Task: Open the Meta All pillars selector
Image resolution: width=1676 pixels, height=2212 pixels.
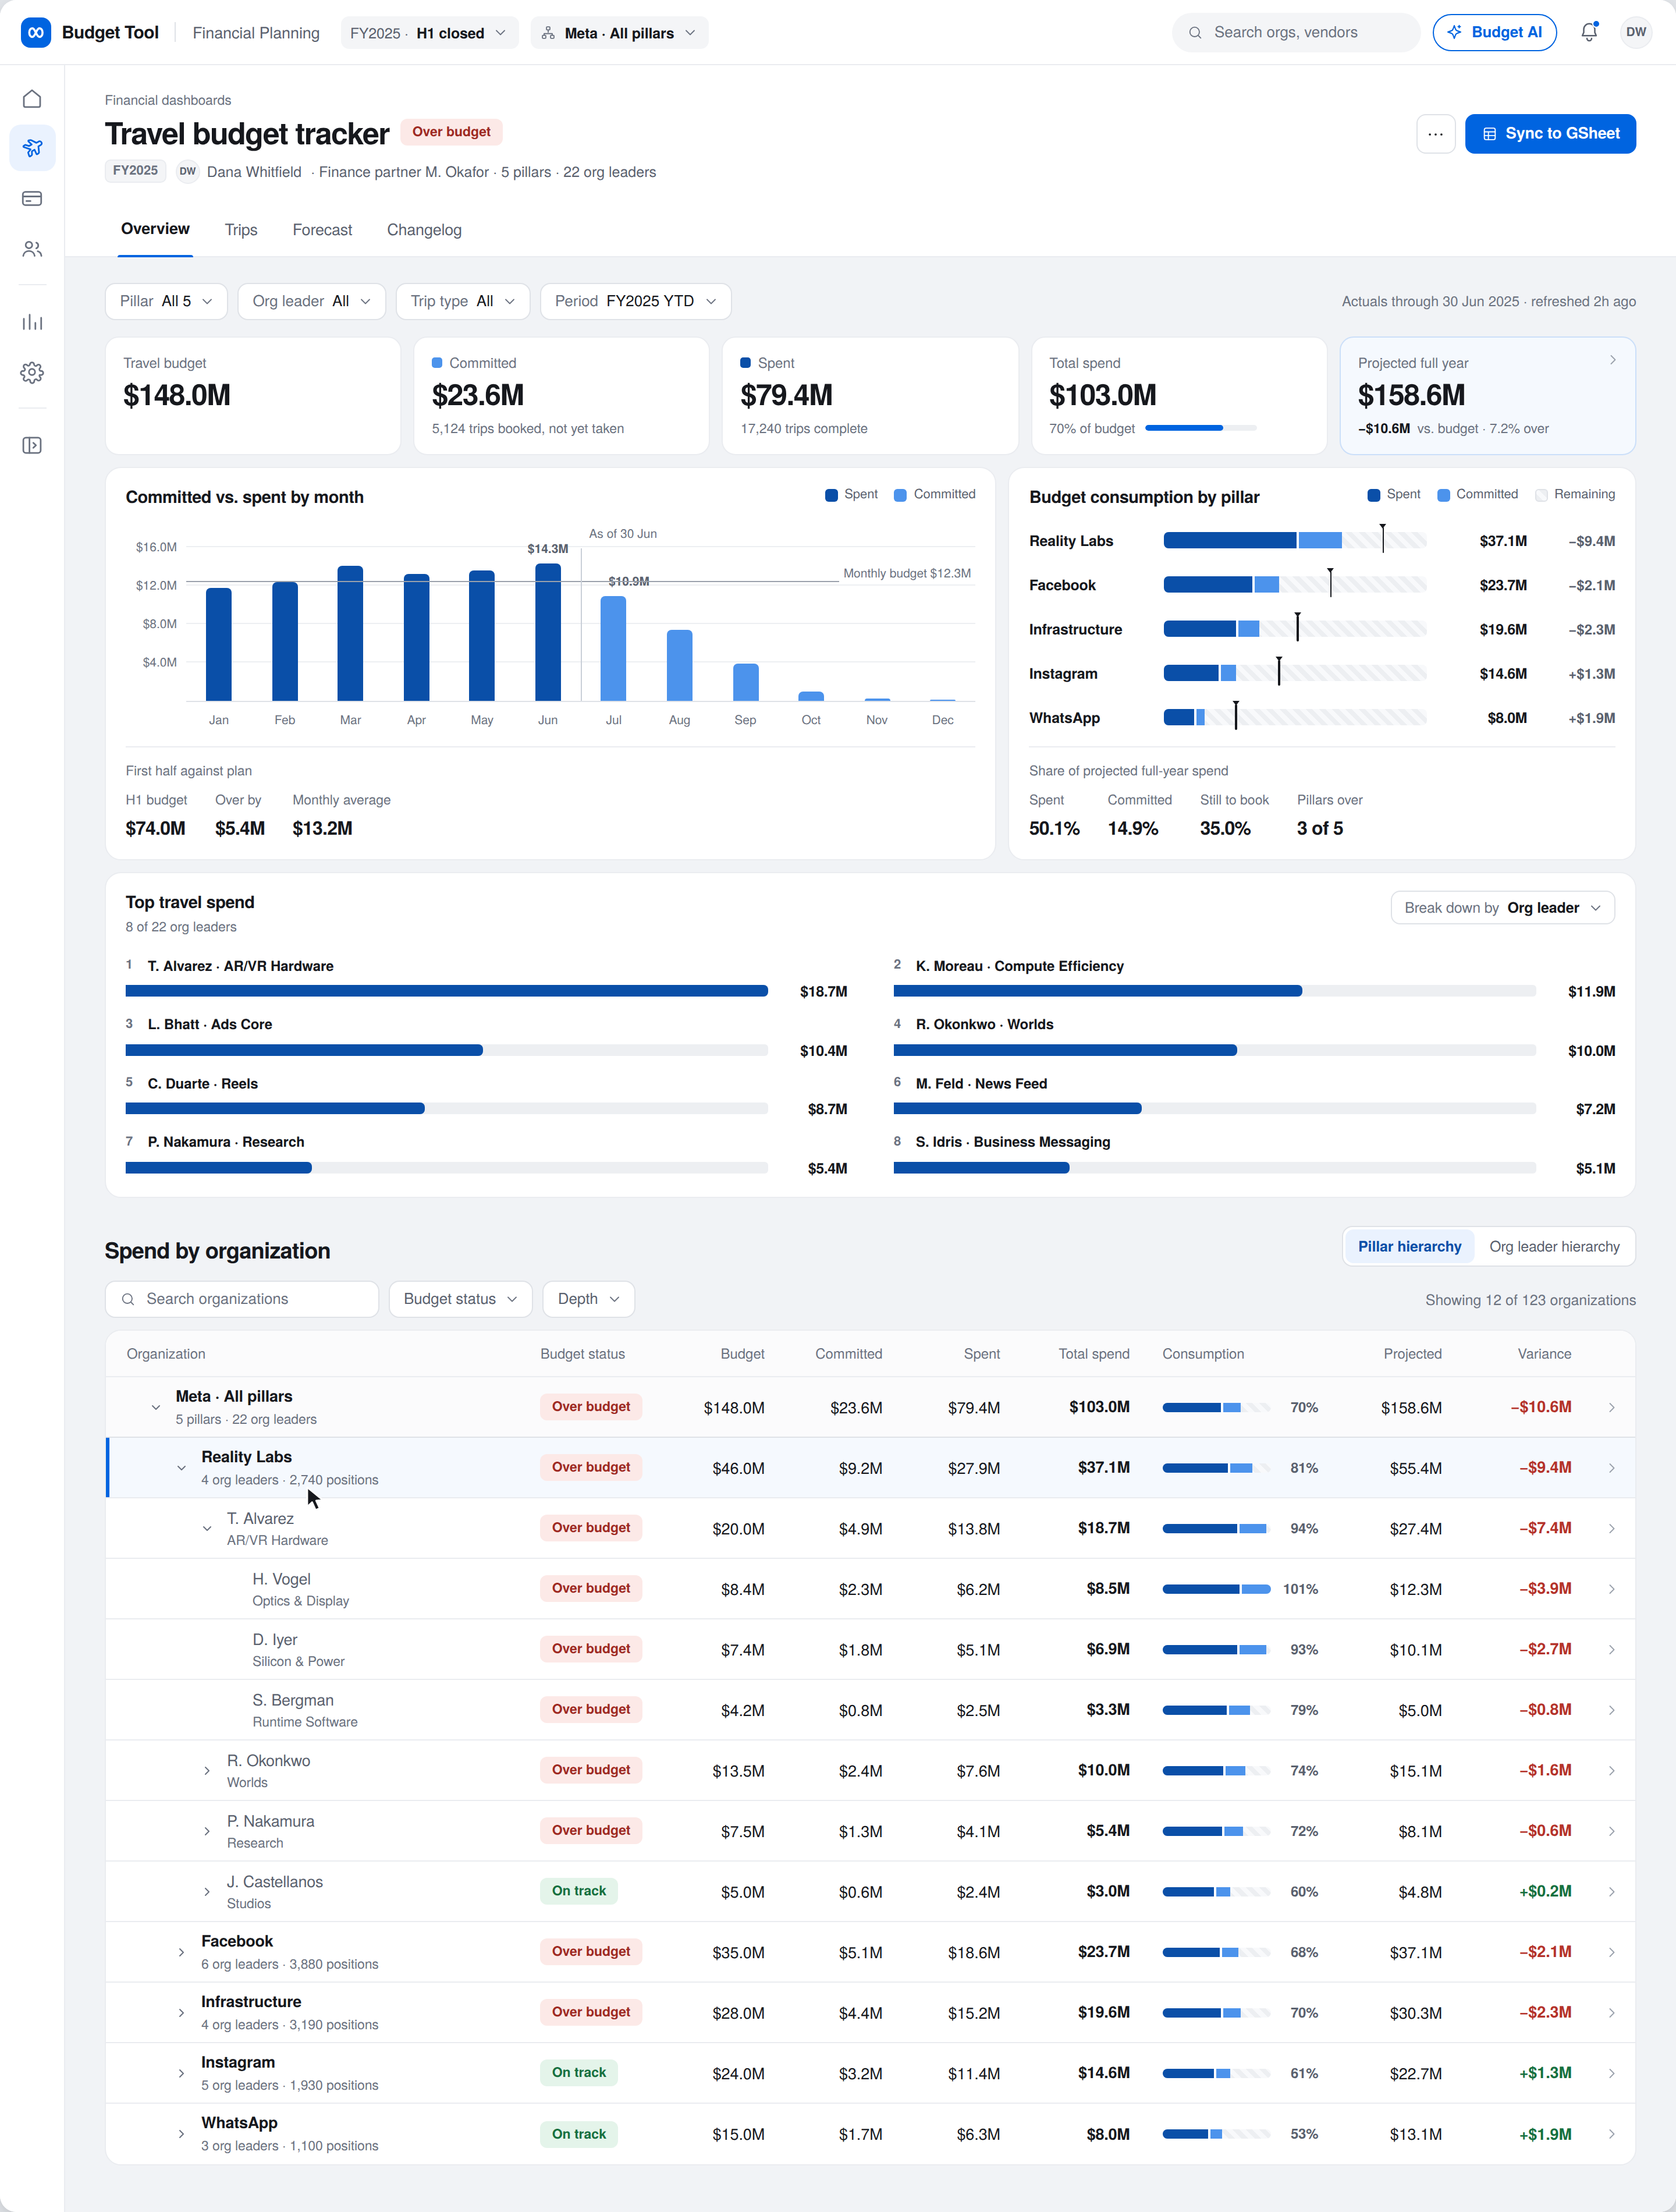Action: [619, 33]
